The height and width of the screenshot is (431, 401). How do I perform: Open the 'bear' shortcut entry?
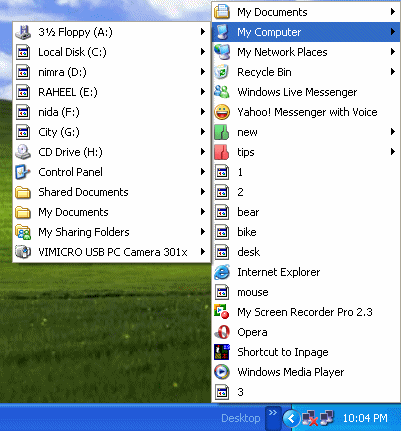(306, 212)
